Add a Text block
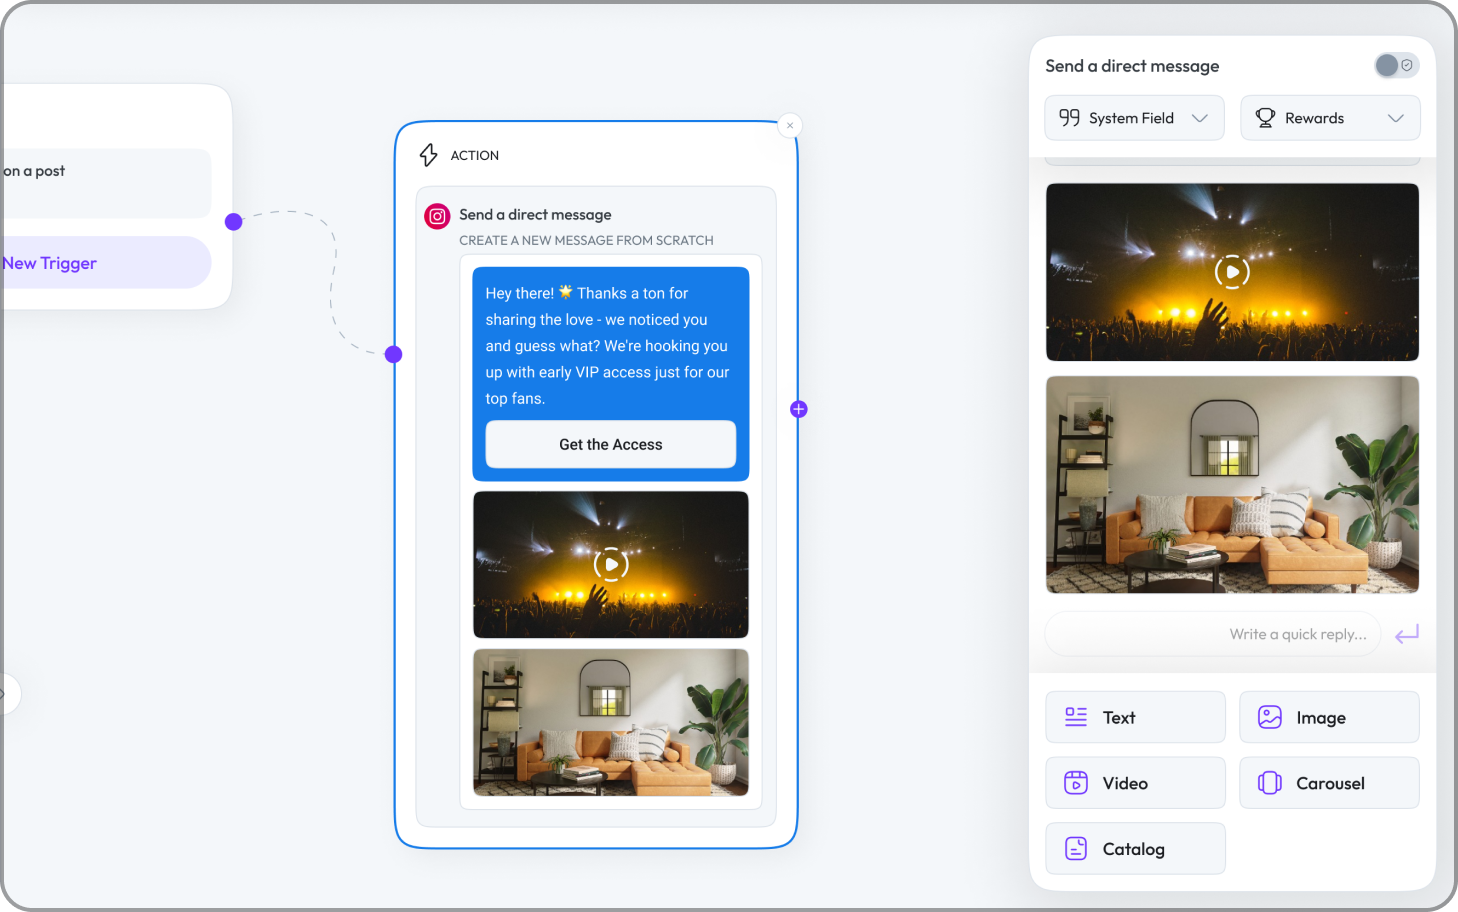This screenshot has width=1458, height=912. [x=1135, y=717]
